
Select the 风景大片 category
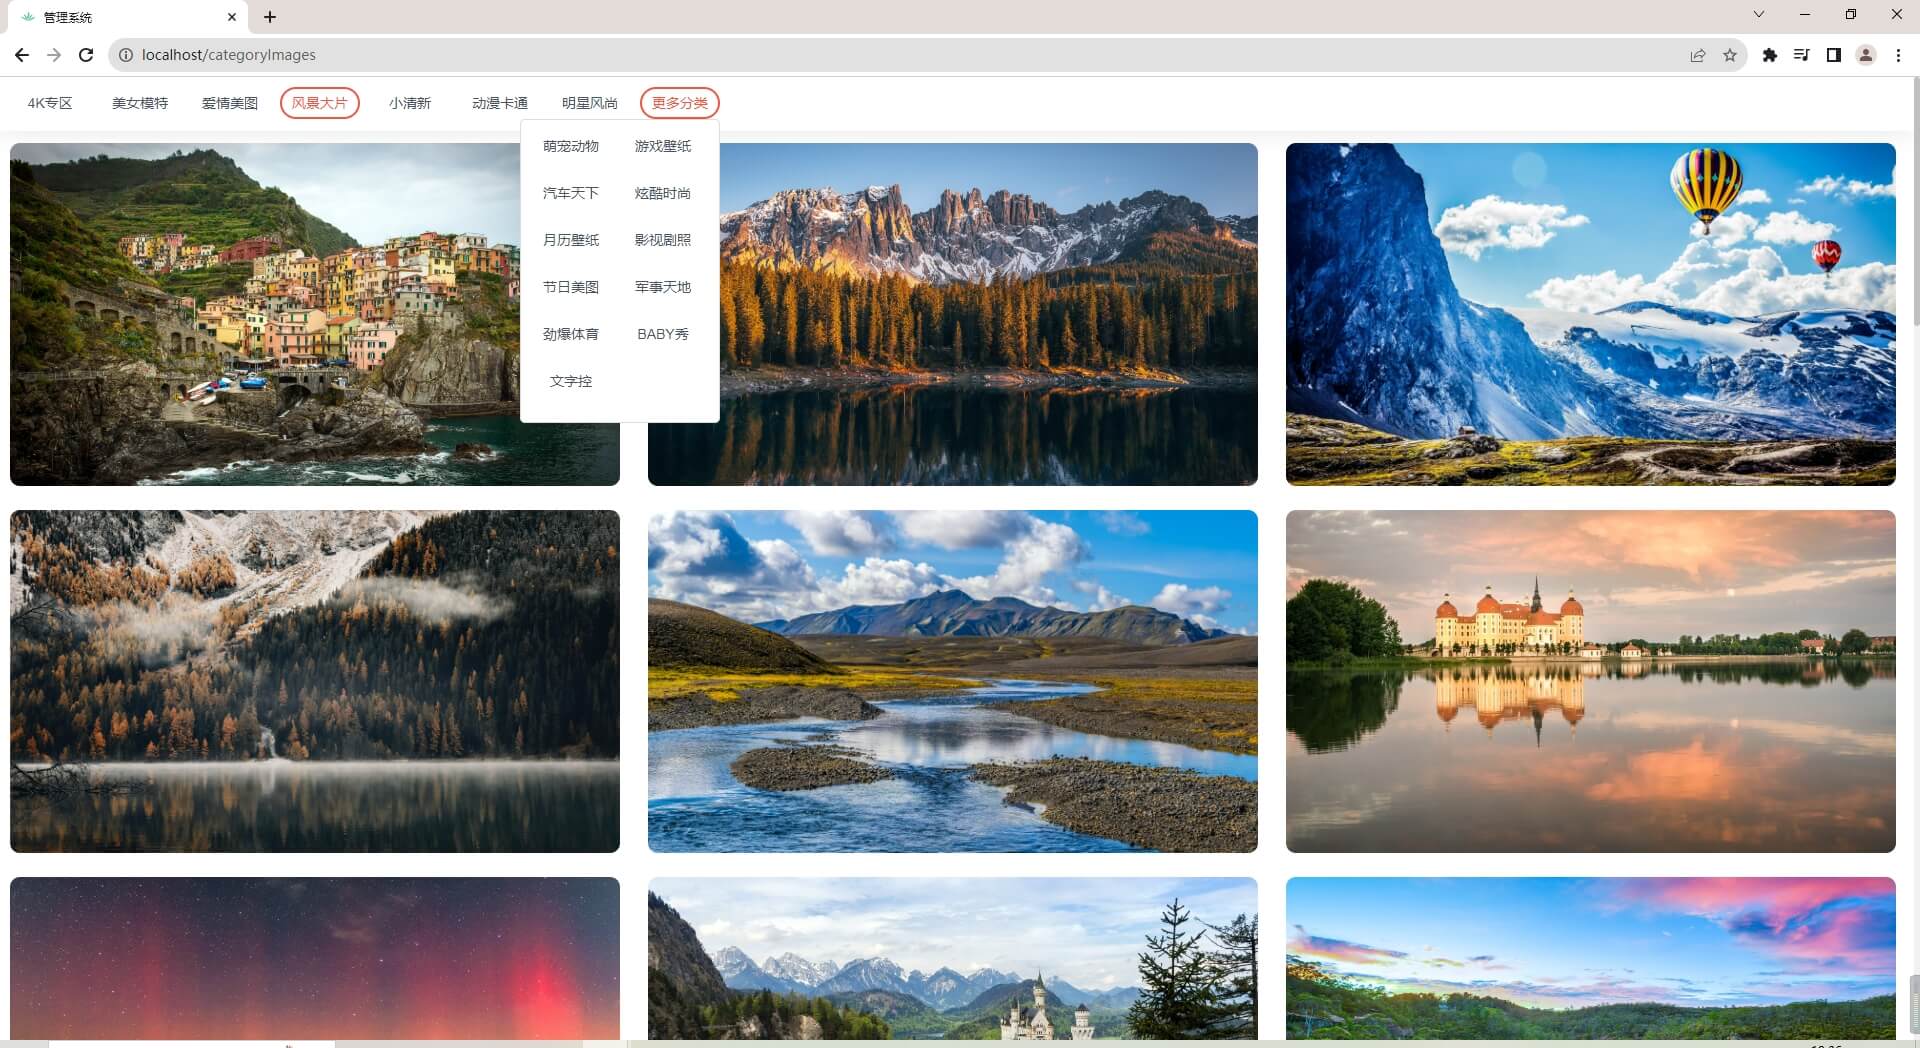(x=320, y=103)
